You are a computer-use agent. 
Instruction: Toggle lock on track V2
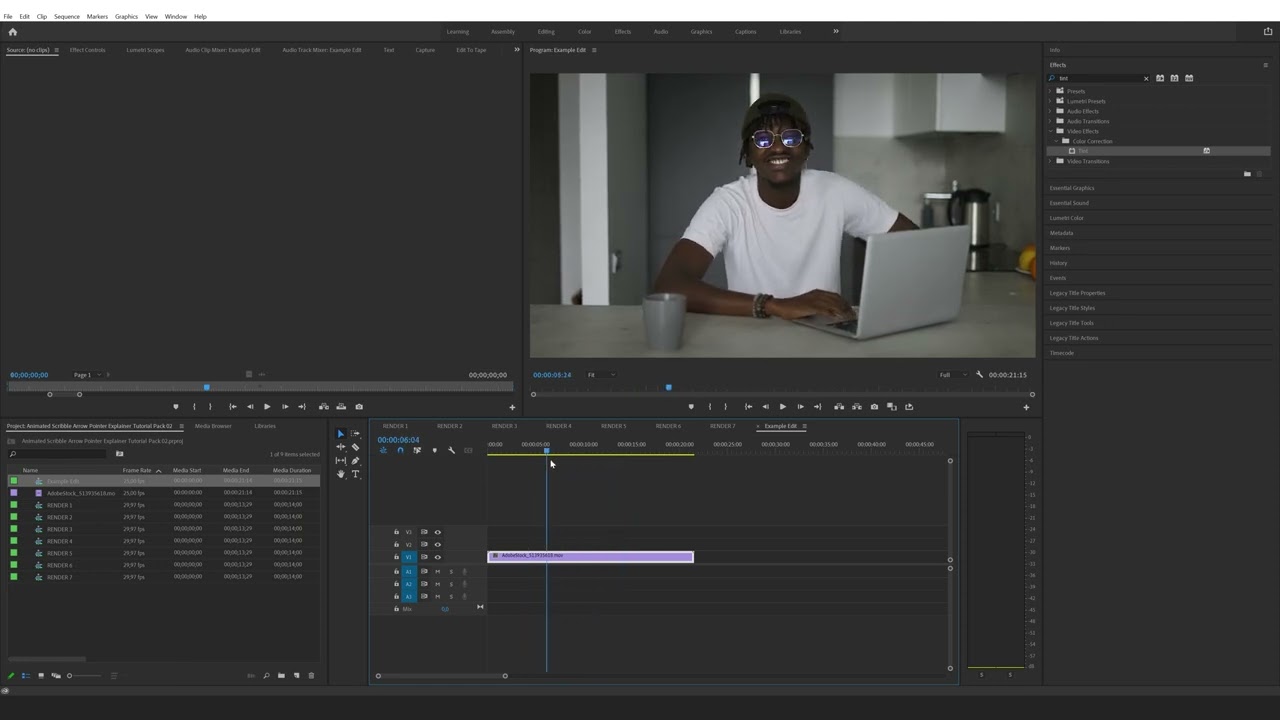click(396, 544)
